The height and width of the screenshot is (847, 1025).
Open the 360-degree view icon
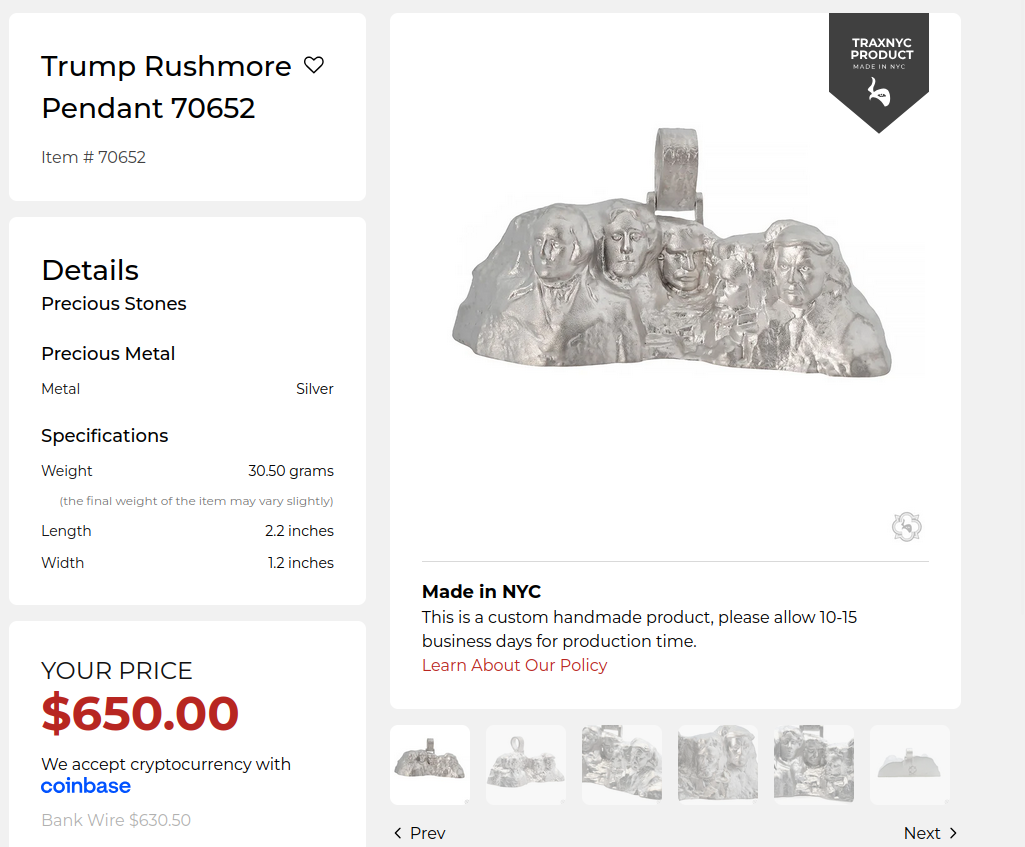coord(906,527)
